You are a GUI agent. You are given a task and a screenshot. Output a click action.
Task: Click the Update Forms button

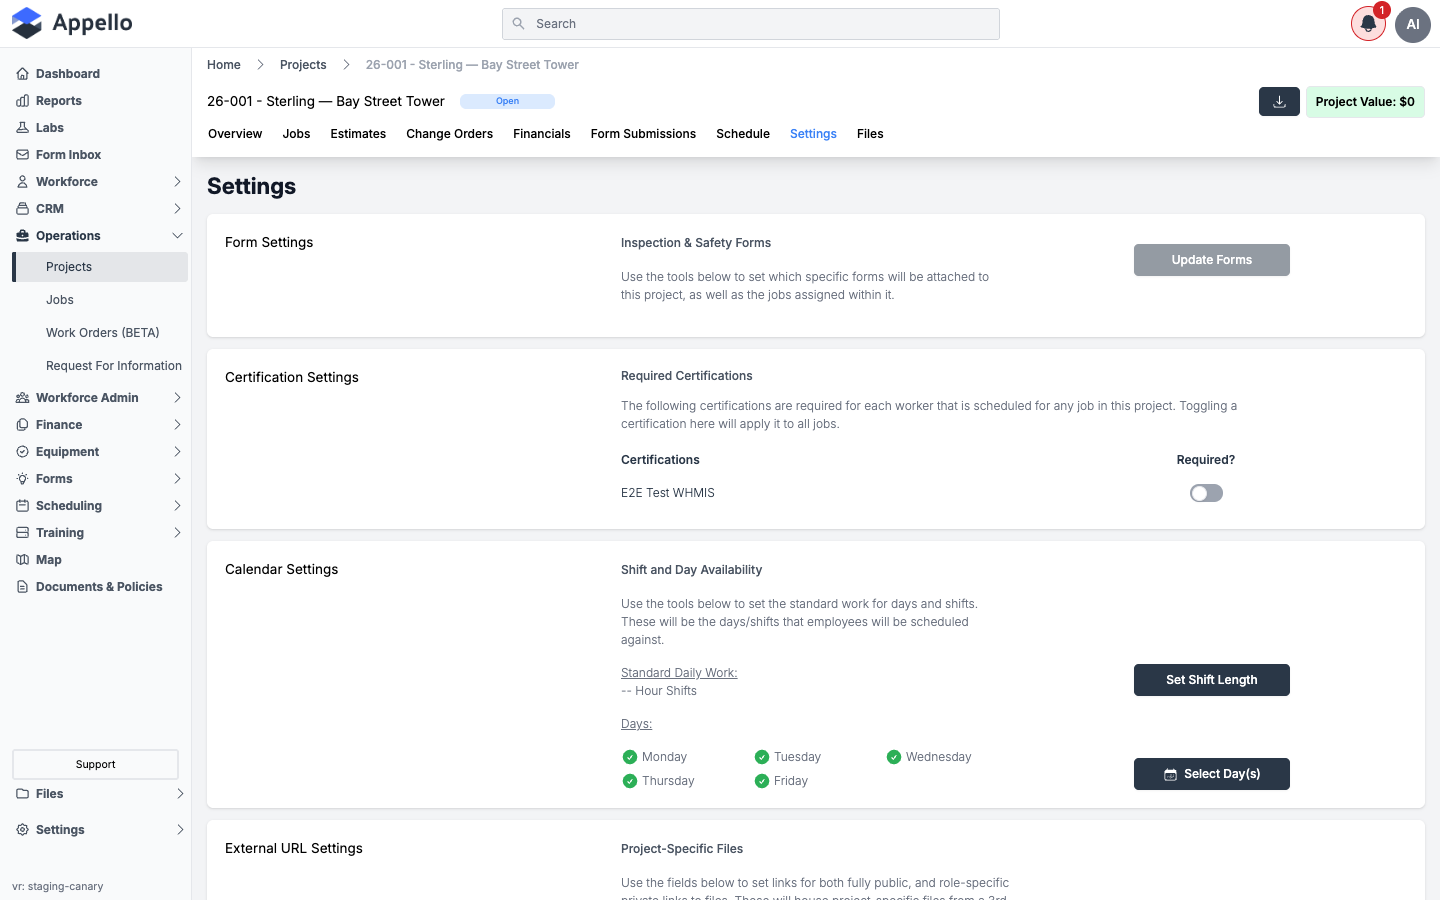[x=1212, y=260]
